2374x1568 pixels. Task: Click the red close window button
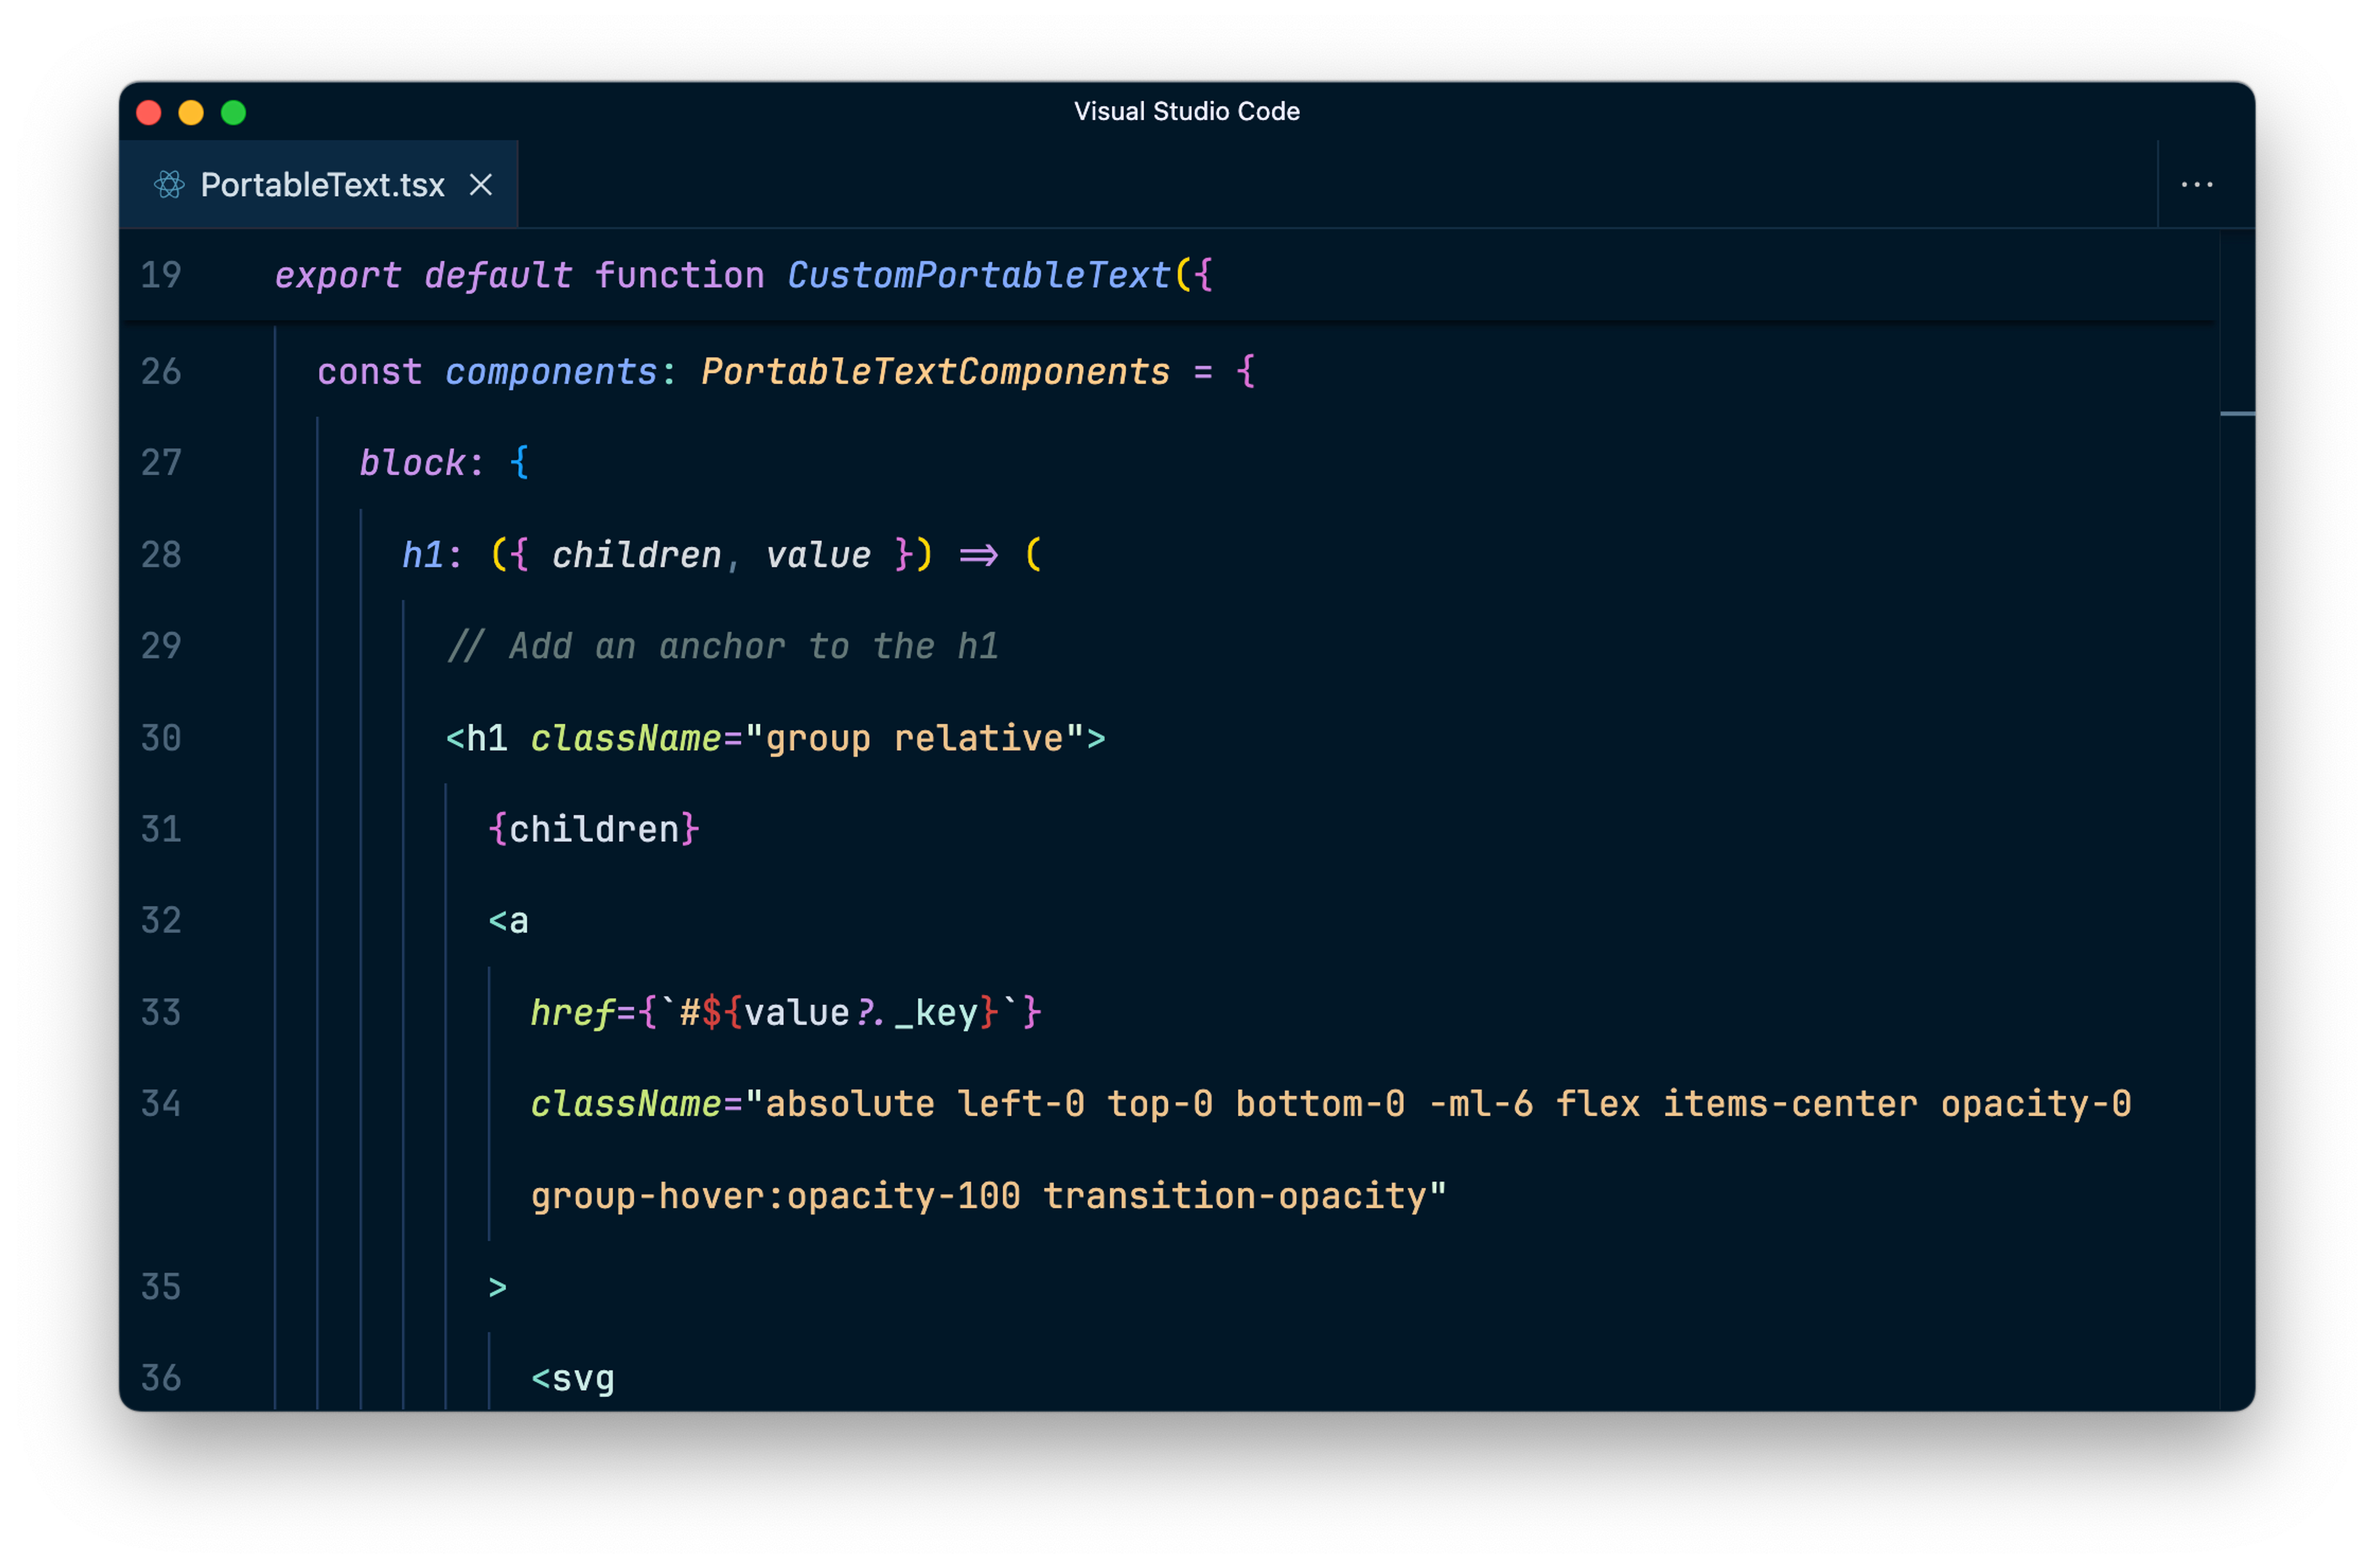tap(149, 113)
